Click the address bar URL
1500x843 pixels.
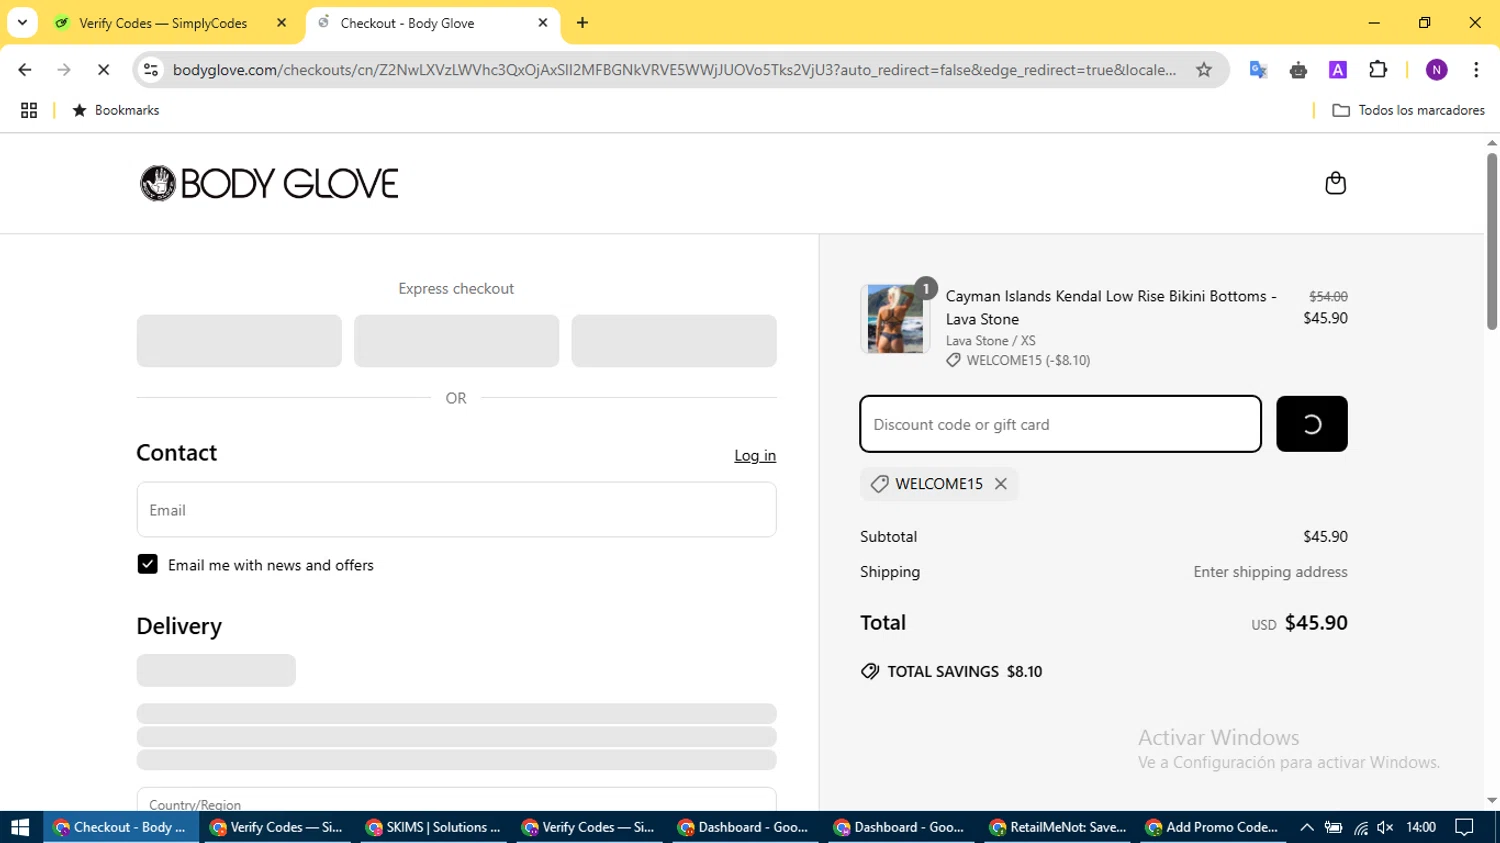point(674,70)
